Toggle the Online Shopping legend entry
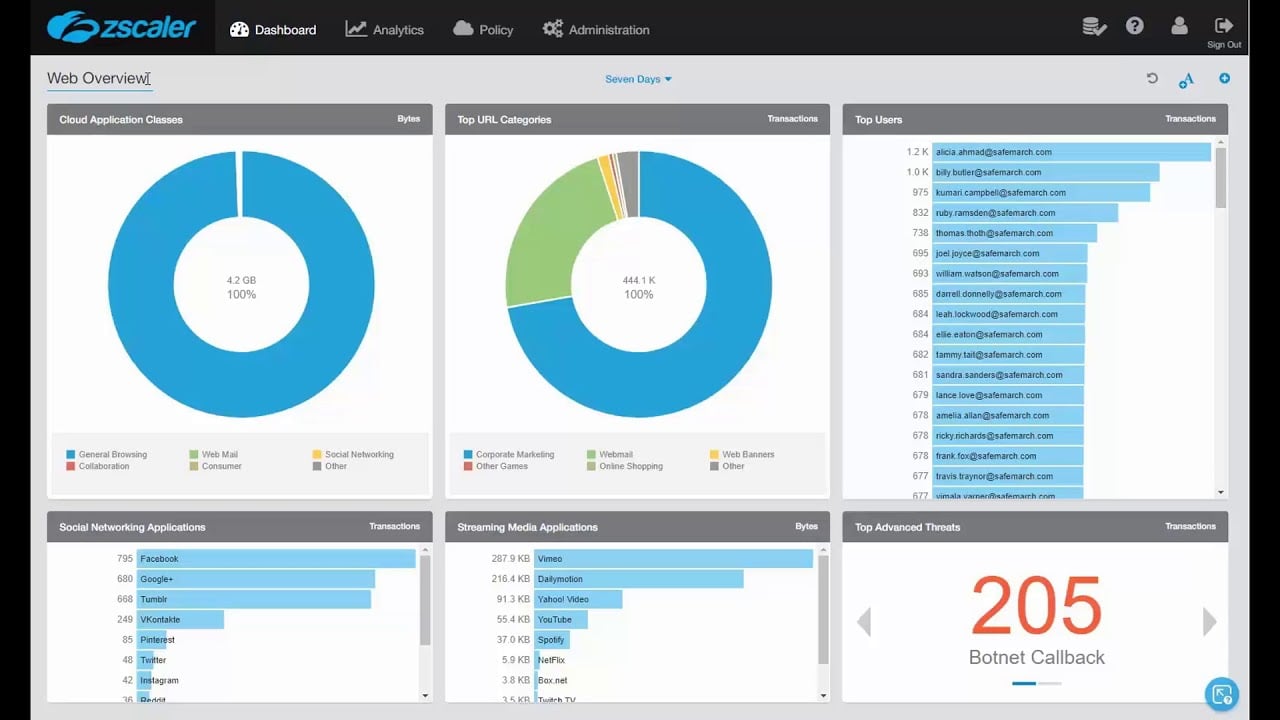This screenshot has width=1280, height=720. [625, 466]
